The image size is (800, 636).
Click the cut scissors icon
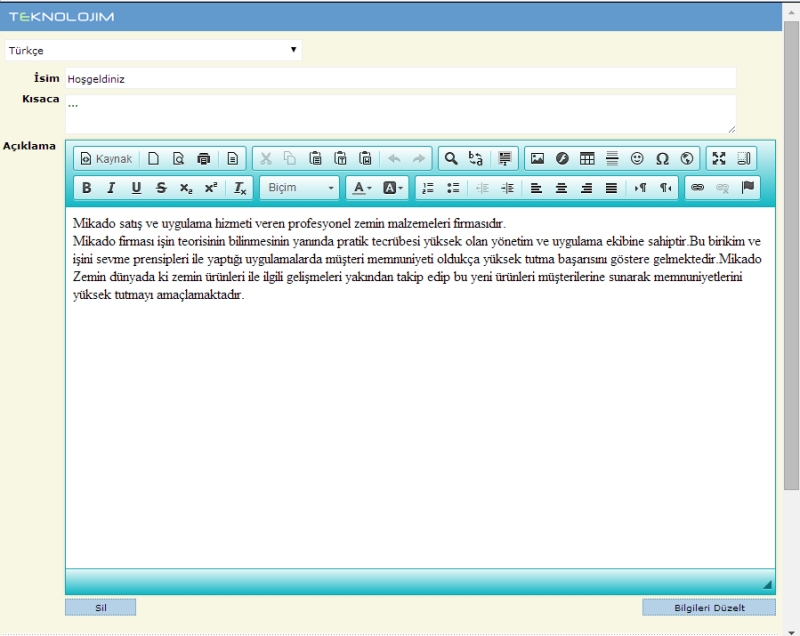pos(265,159)
